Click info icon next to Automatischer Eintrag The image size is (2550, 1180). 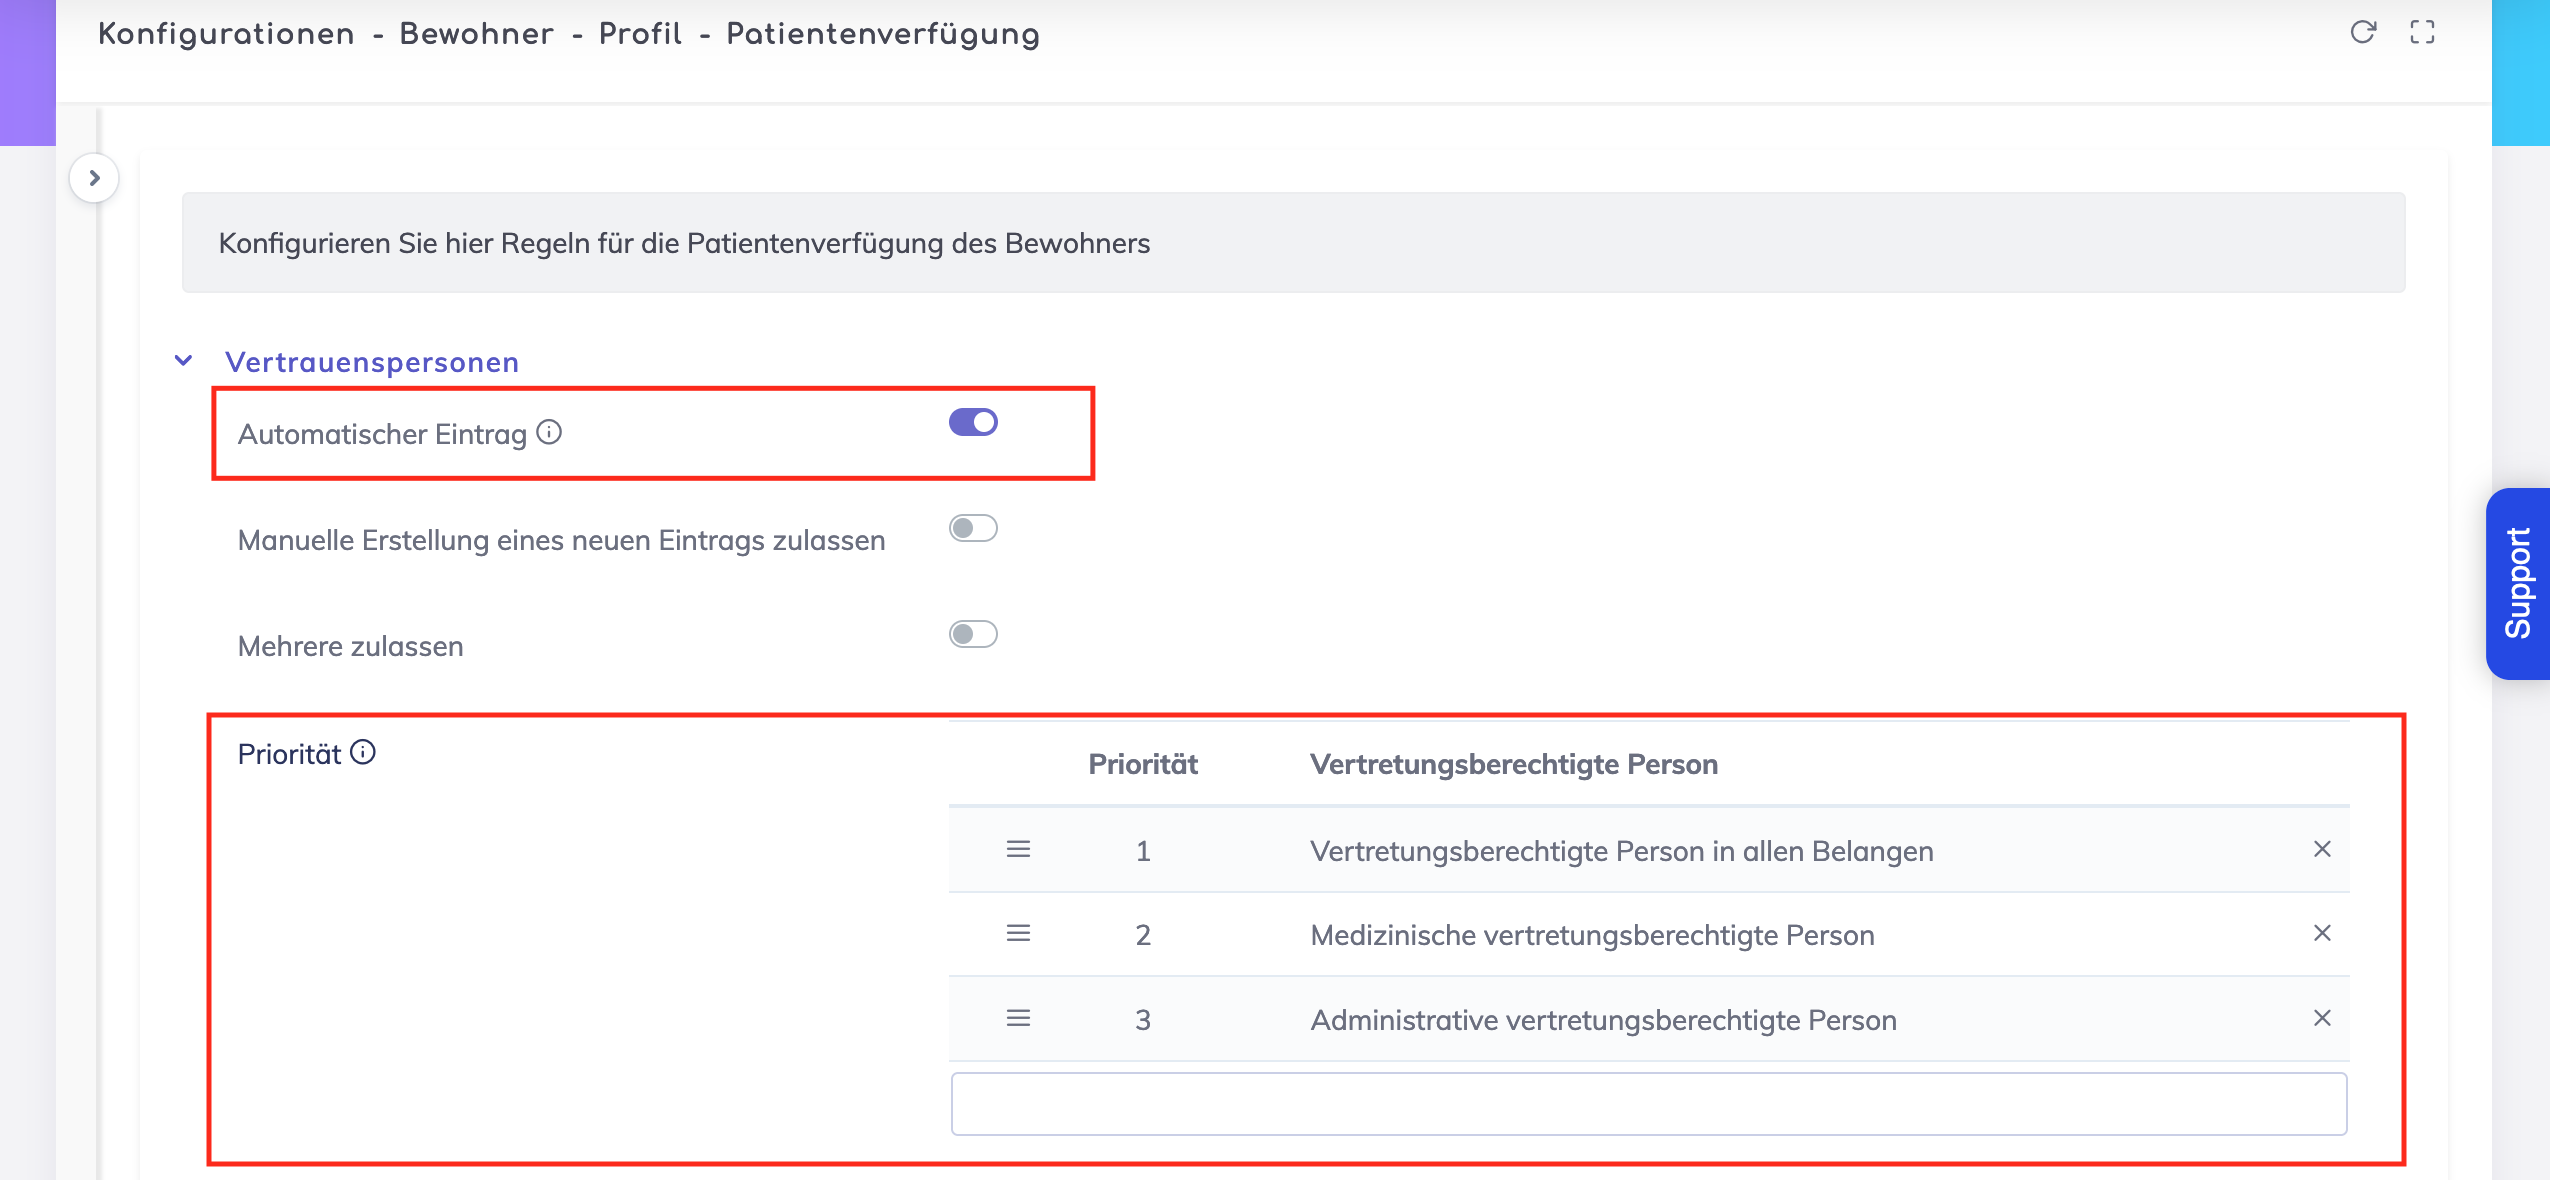click(549, 432)
